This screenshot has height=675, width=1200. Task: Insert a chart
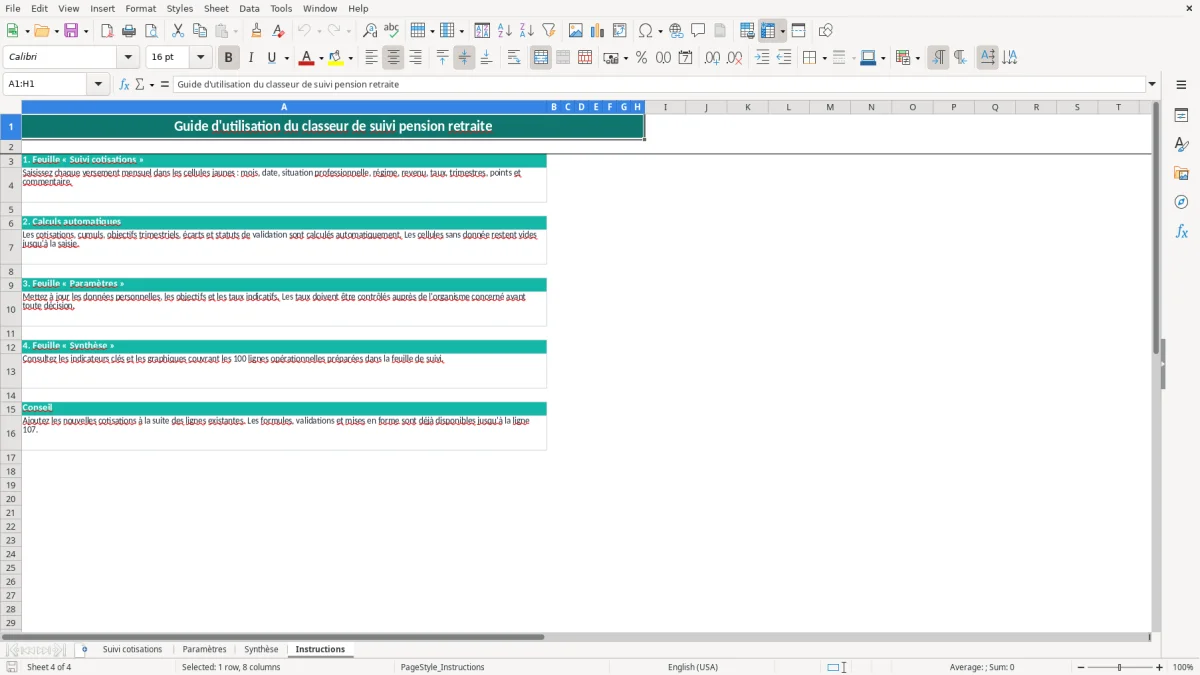(598, 31)
